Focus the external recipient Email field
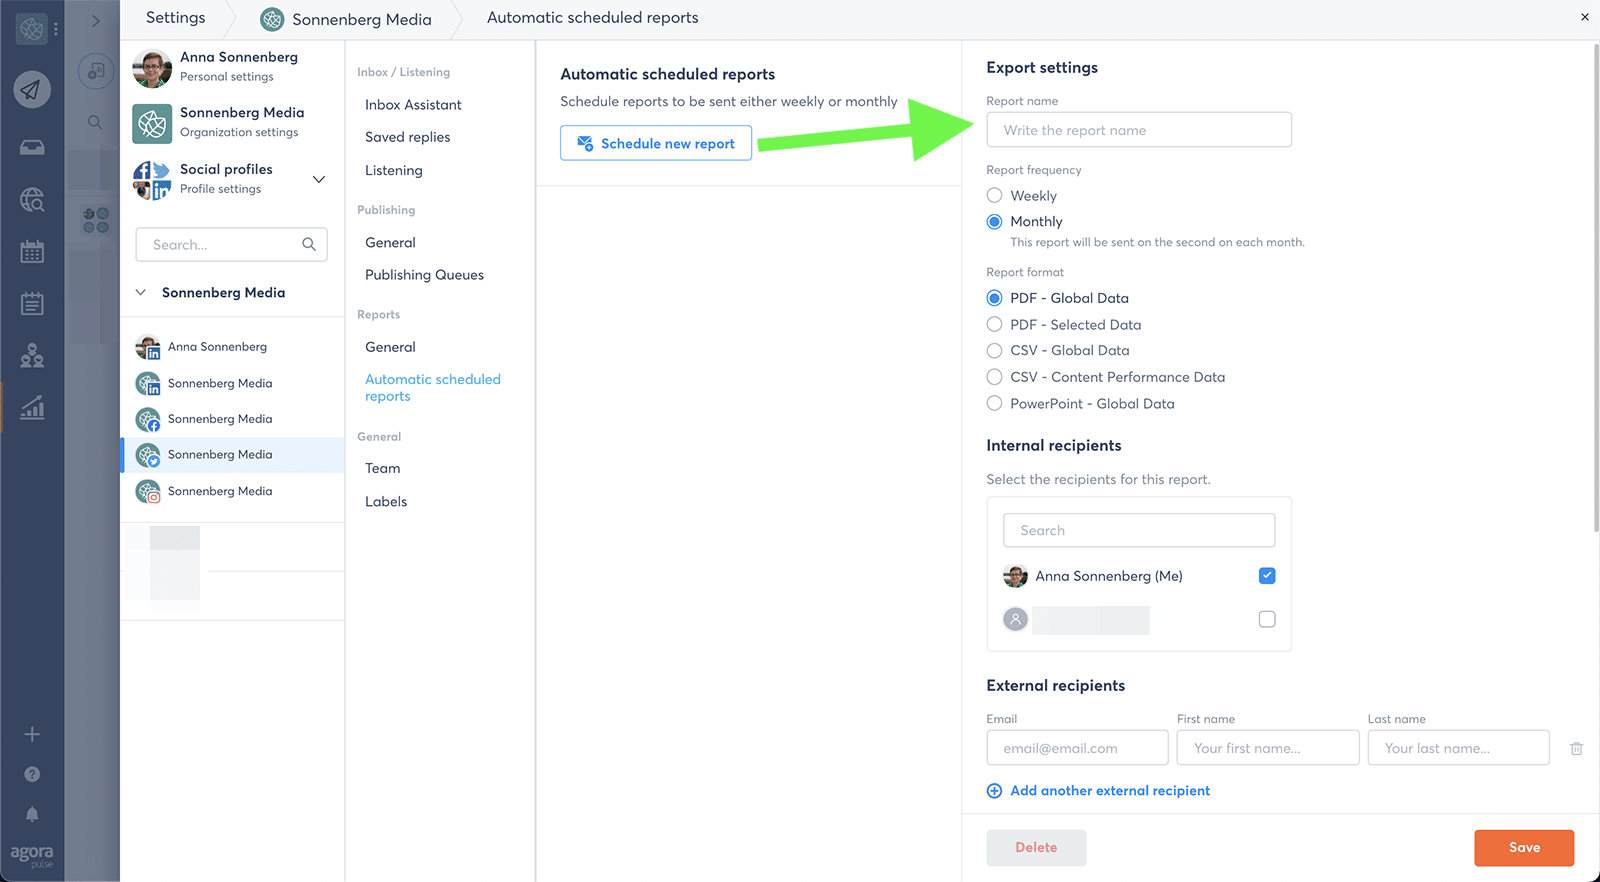This screenshot has height=882, width=1600. pos(1077,748)
